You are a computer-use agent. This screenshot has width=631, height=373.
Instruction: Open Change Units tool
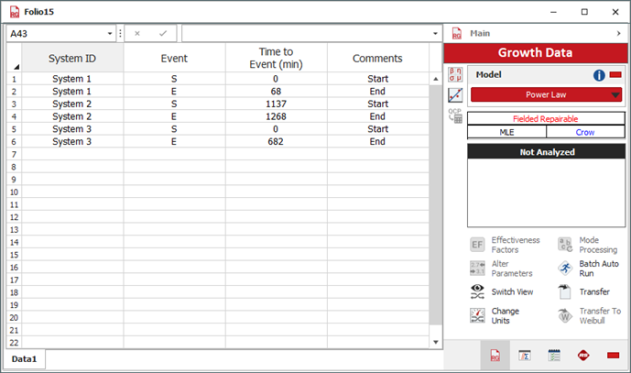(x=495, y=316)
